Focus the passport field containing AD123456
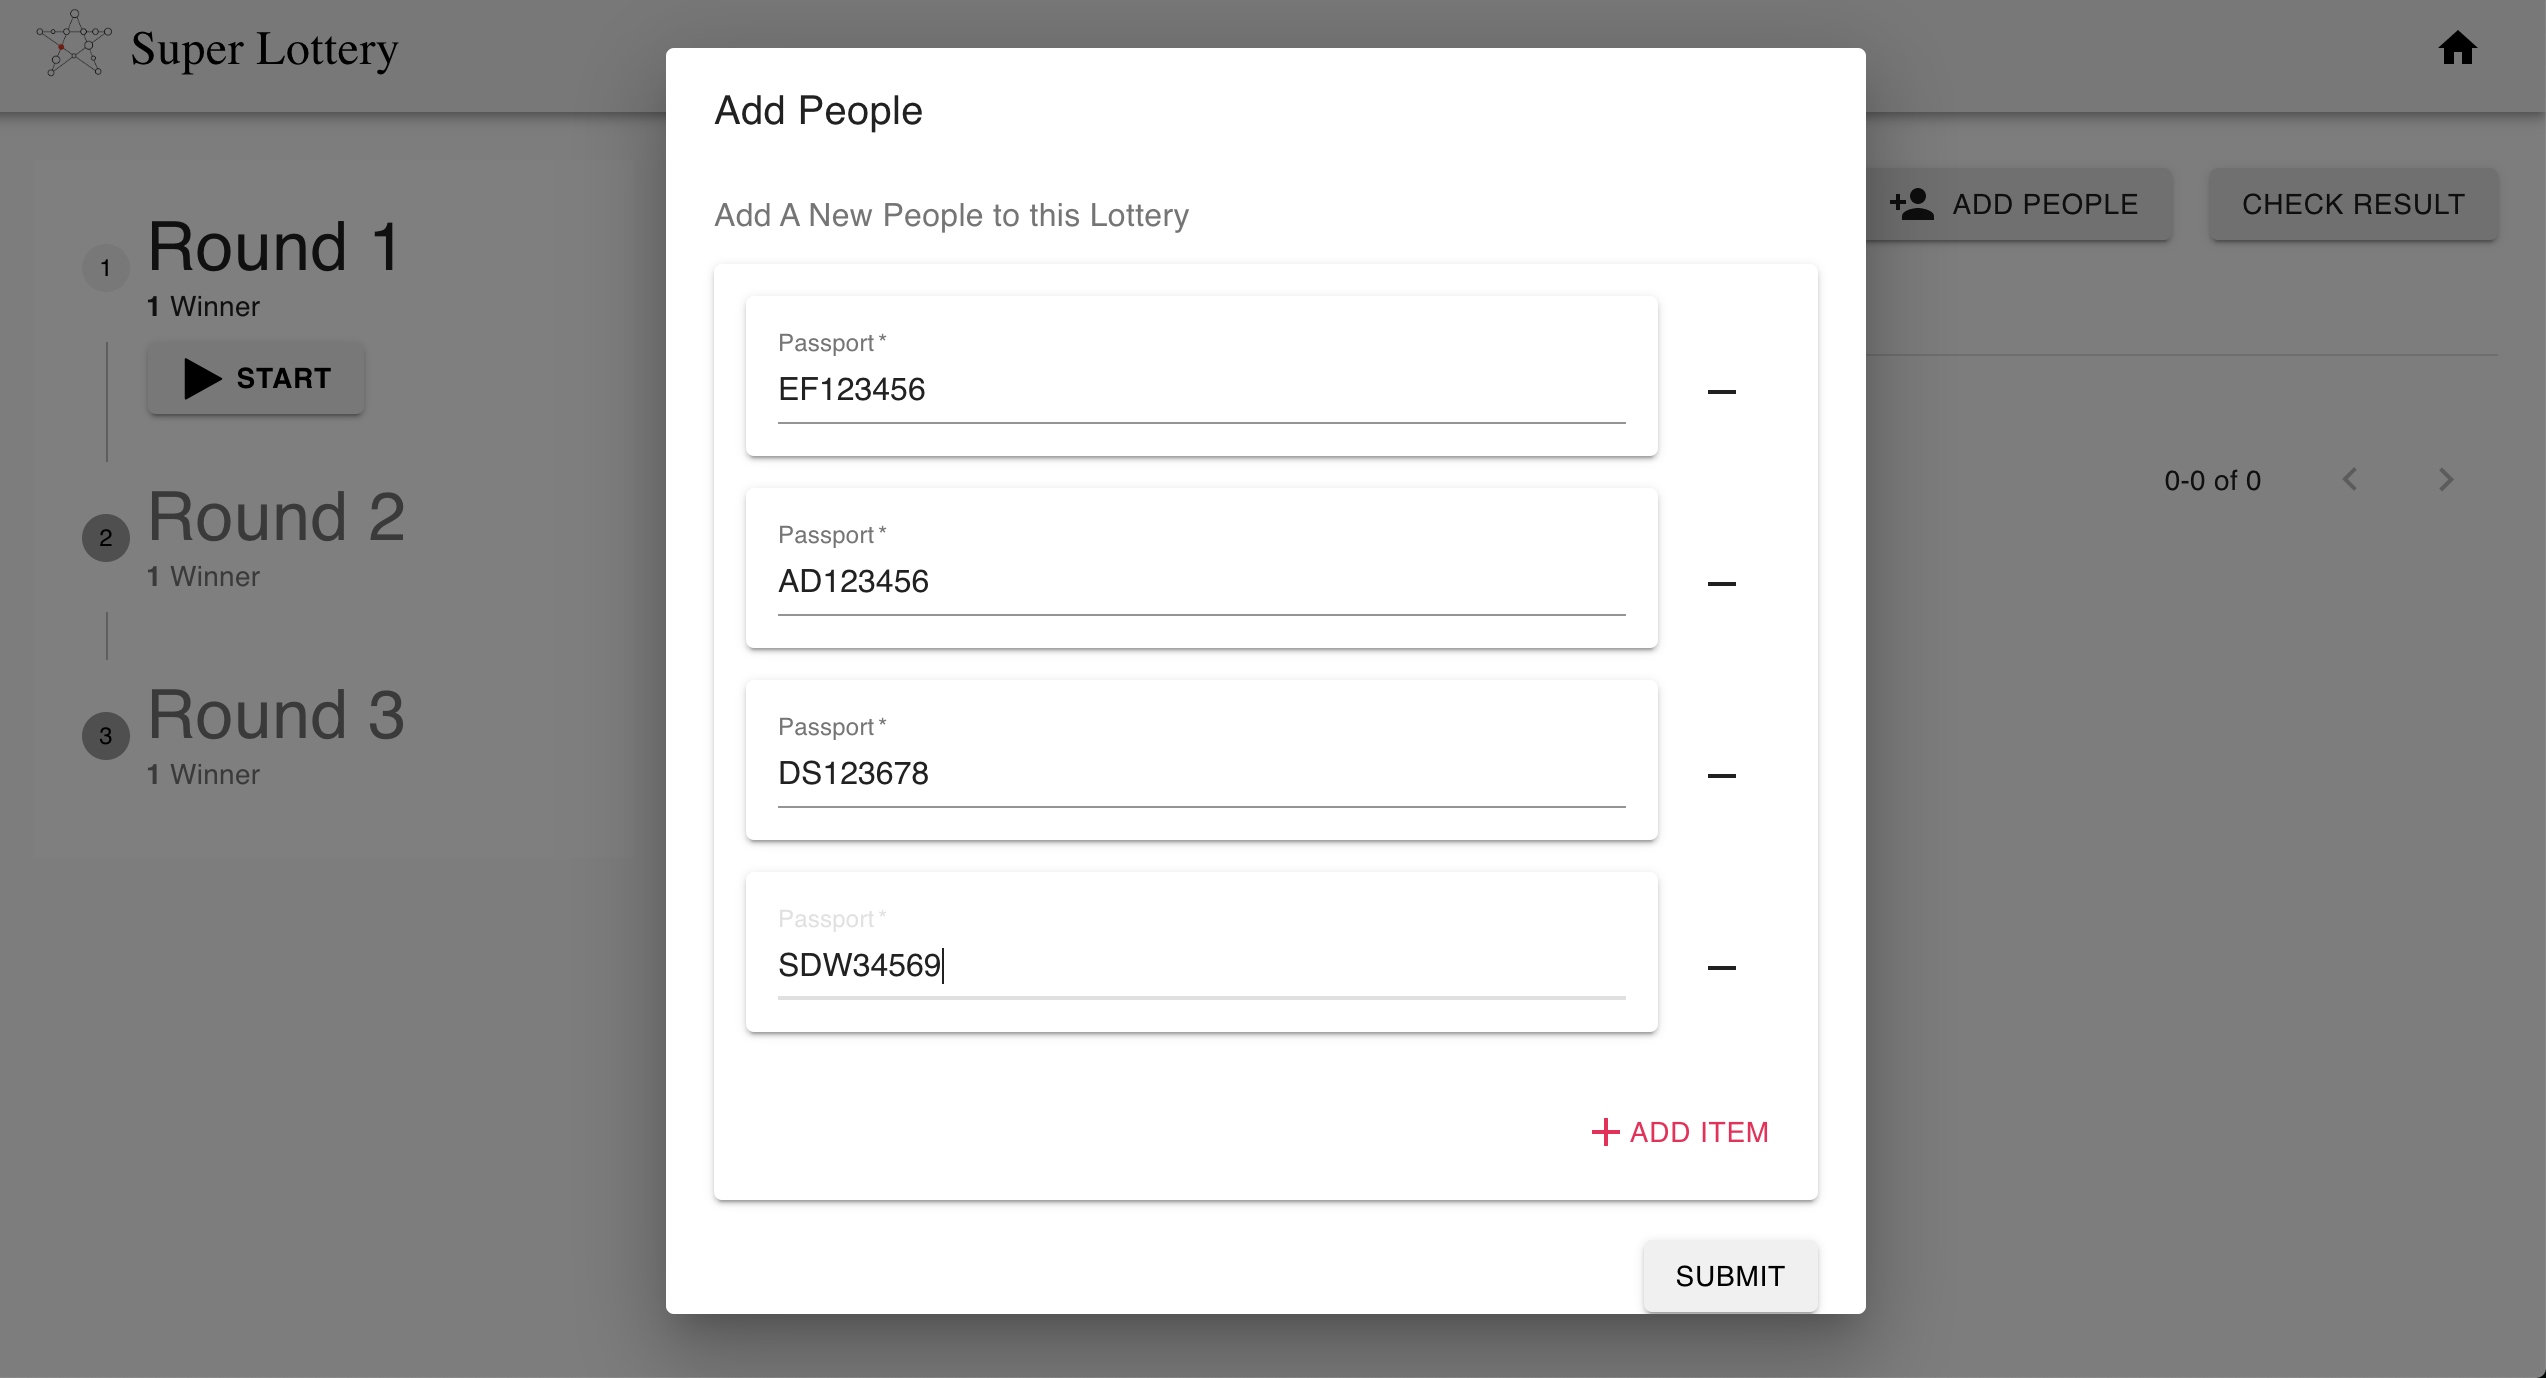The image size is (2546, 1378). (x=1200, y=582)
